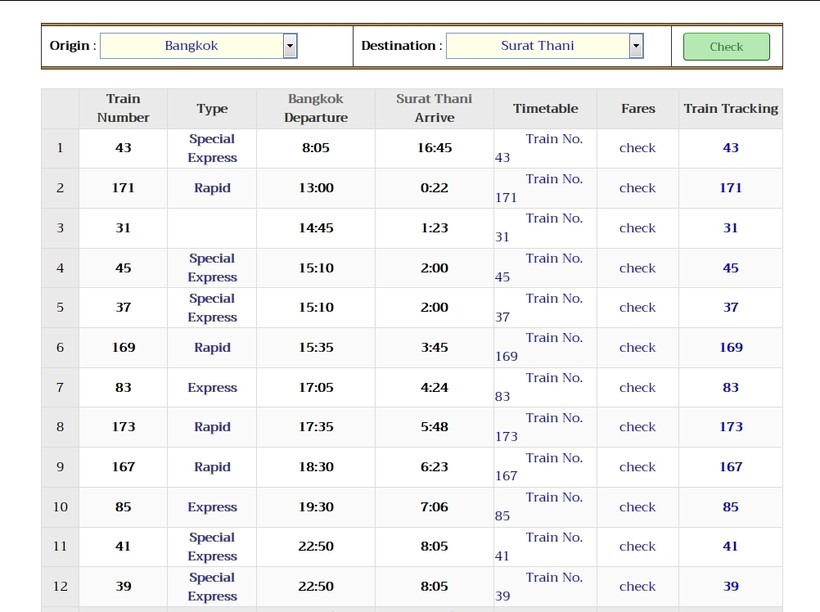
Task: Open timetable link for Train No. 43
Action: (553, 139)
